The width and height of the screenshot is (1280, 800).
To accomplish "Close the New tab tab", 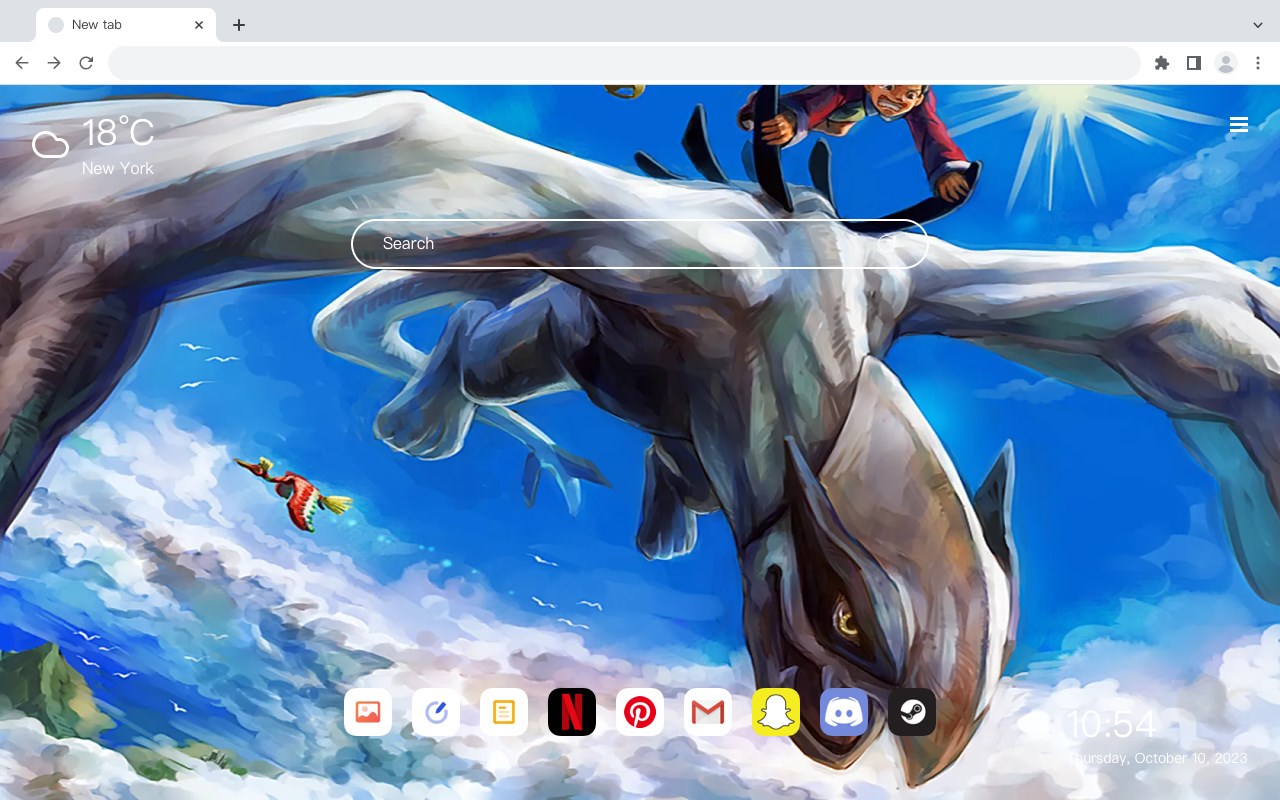I will click(199, 25).
